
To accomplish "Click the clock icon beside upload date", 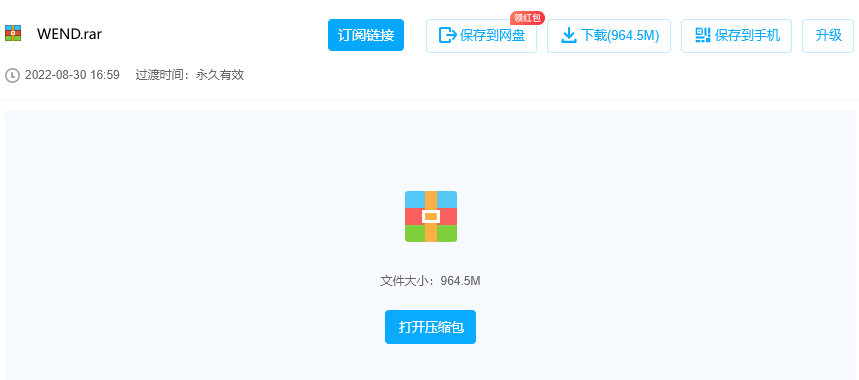I will tap(12, 76).
